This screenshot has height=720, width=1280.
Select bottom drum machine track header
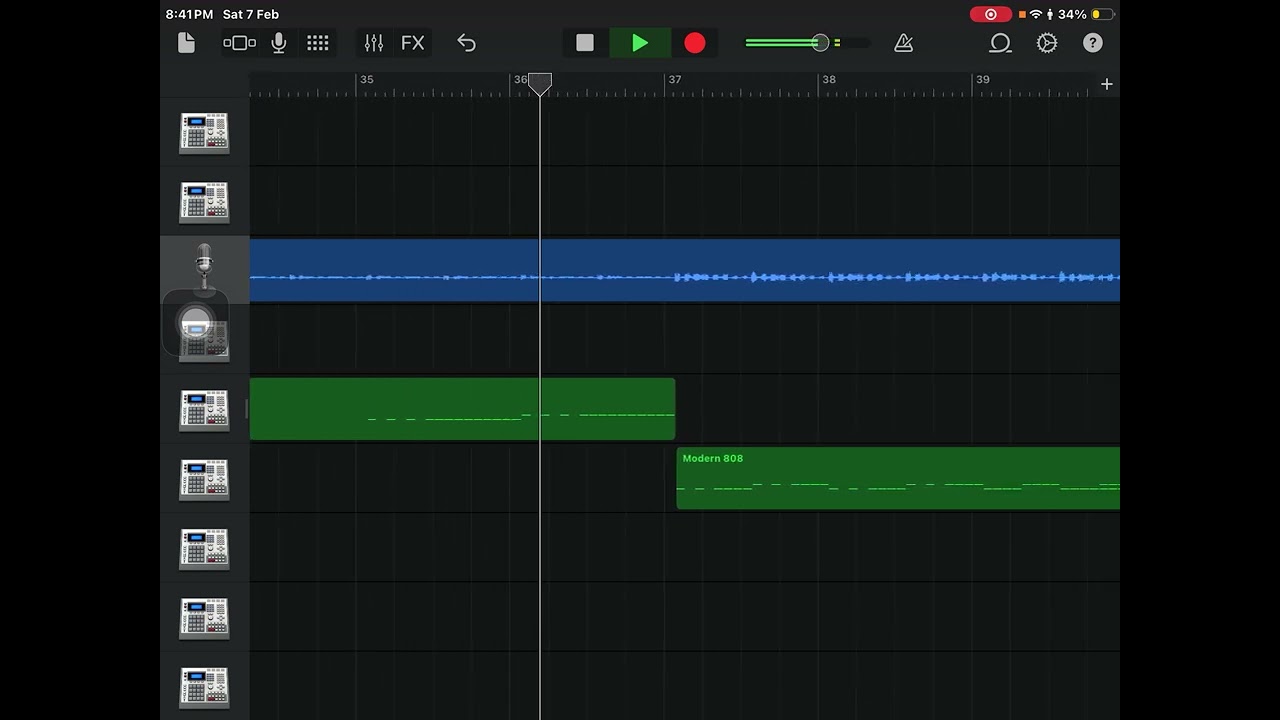(204, 687)
